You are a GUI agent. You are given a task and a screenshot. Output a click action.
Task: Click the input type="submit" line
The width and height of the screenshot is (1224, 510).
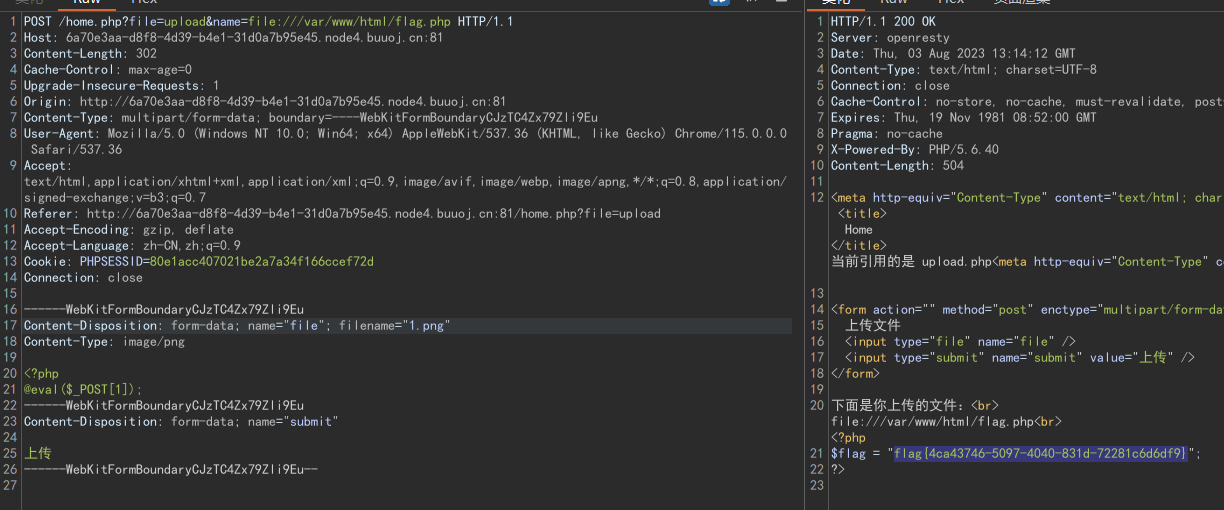click(1020, 357)
